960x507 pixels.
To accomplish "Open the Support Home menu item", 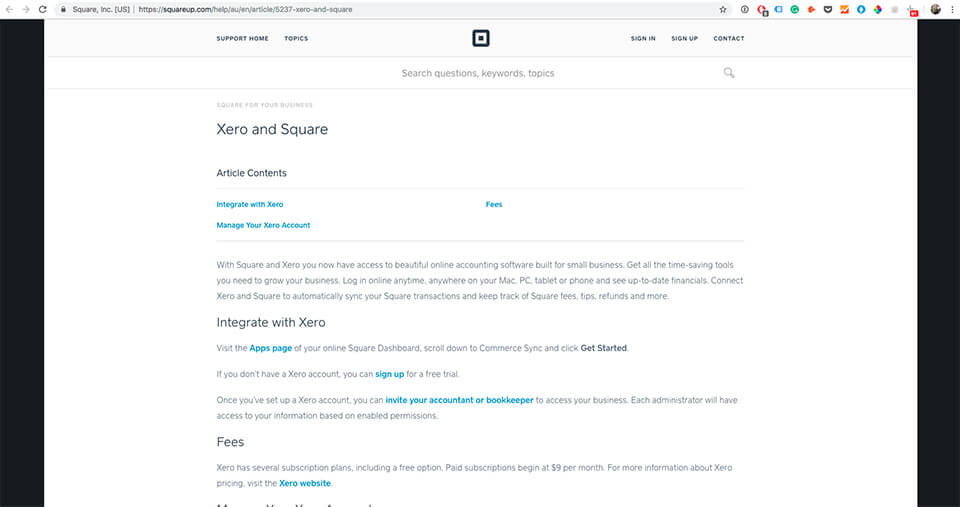I will (x=242, y=39).
